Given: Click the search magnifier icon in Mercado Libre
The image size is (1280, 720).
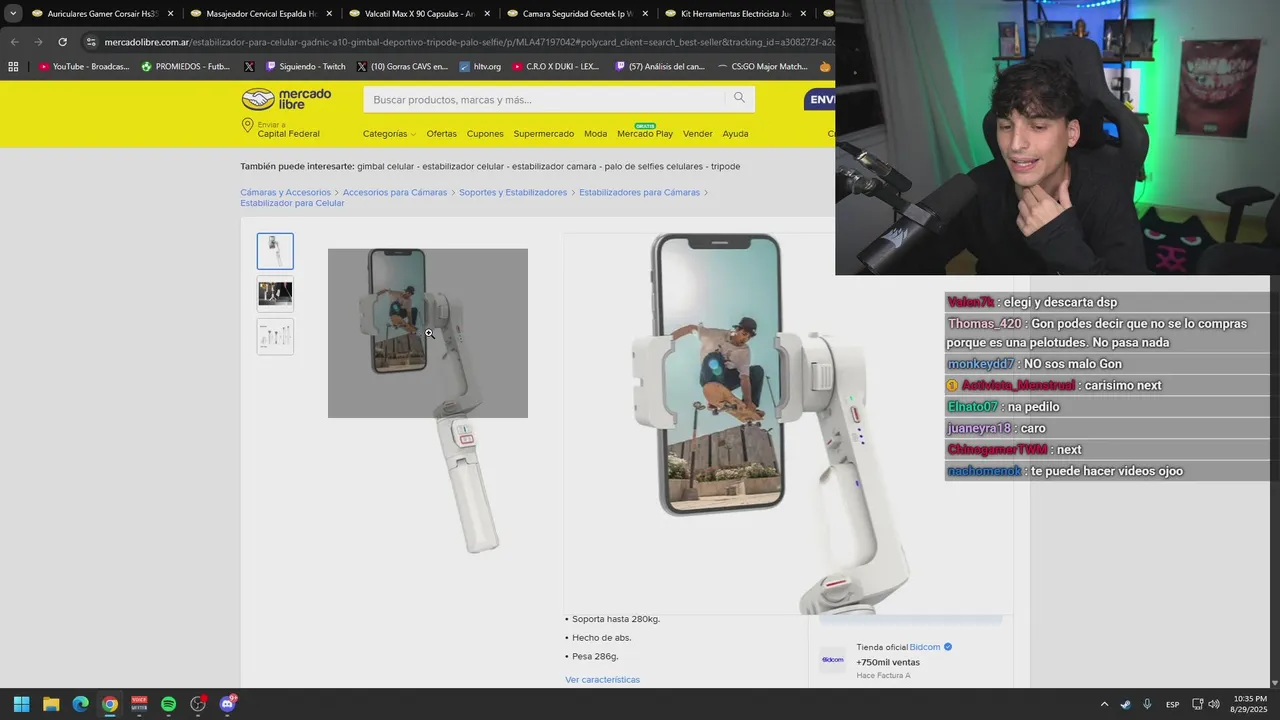Looking at the screenshot, I should point(739,98).
